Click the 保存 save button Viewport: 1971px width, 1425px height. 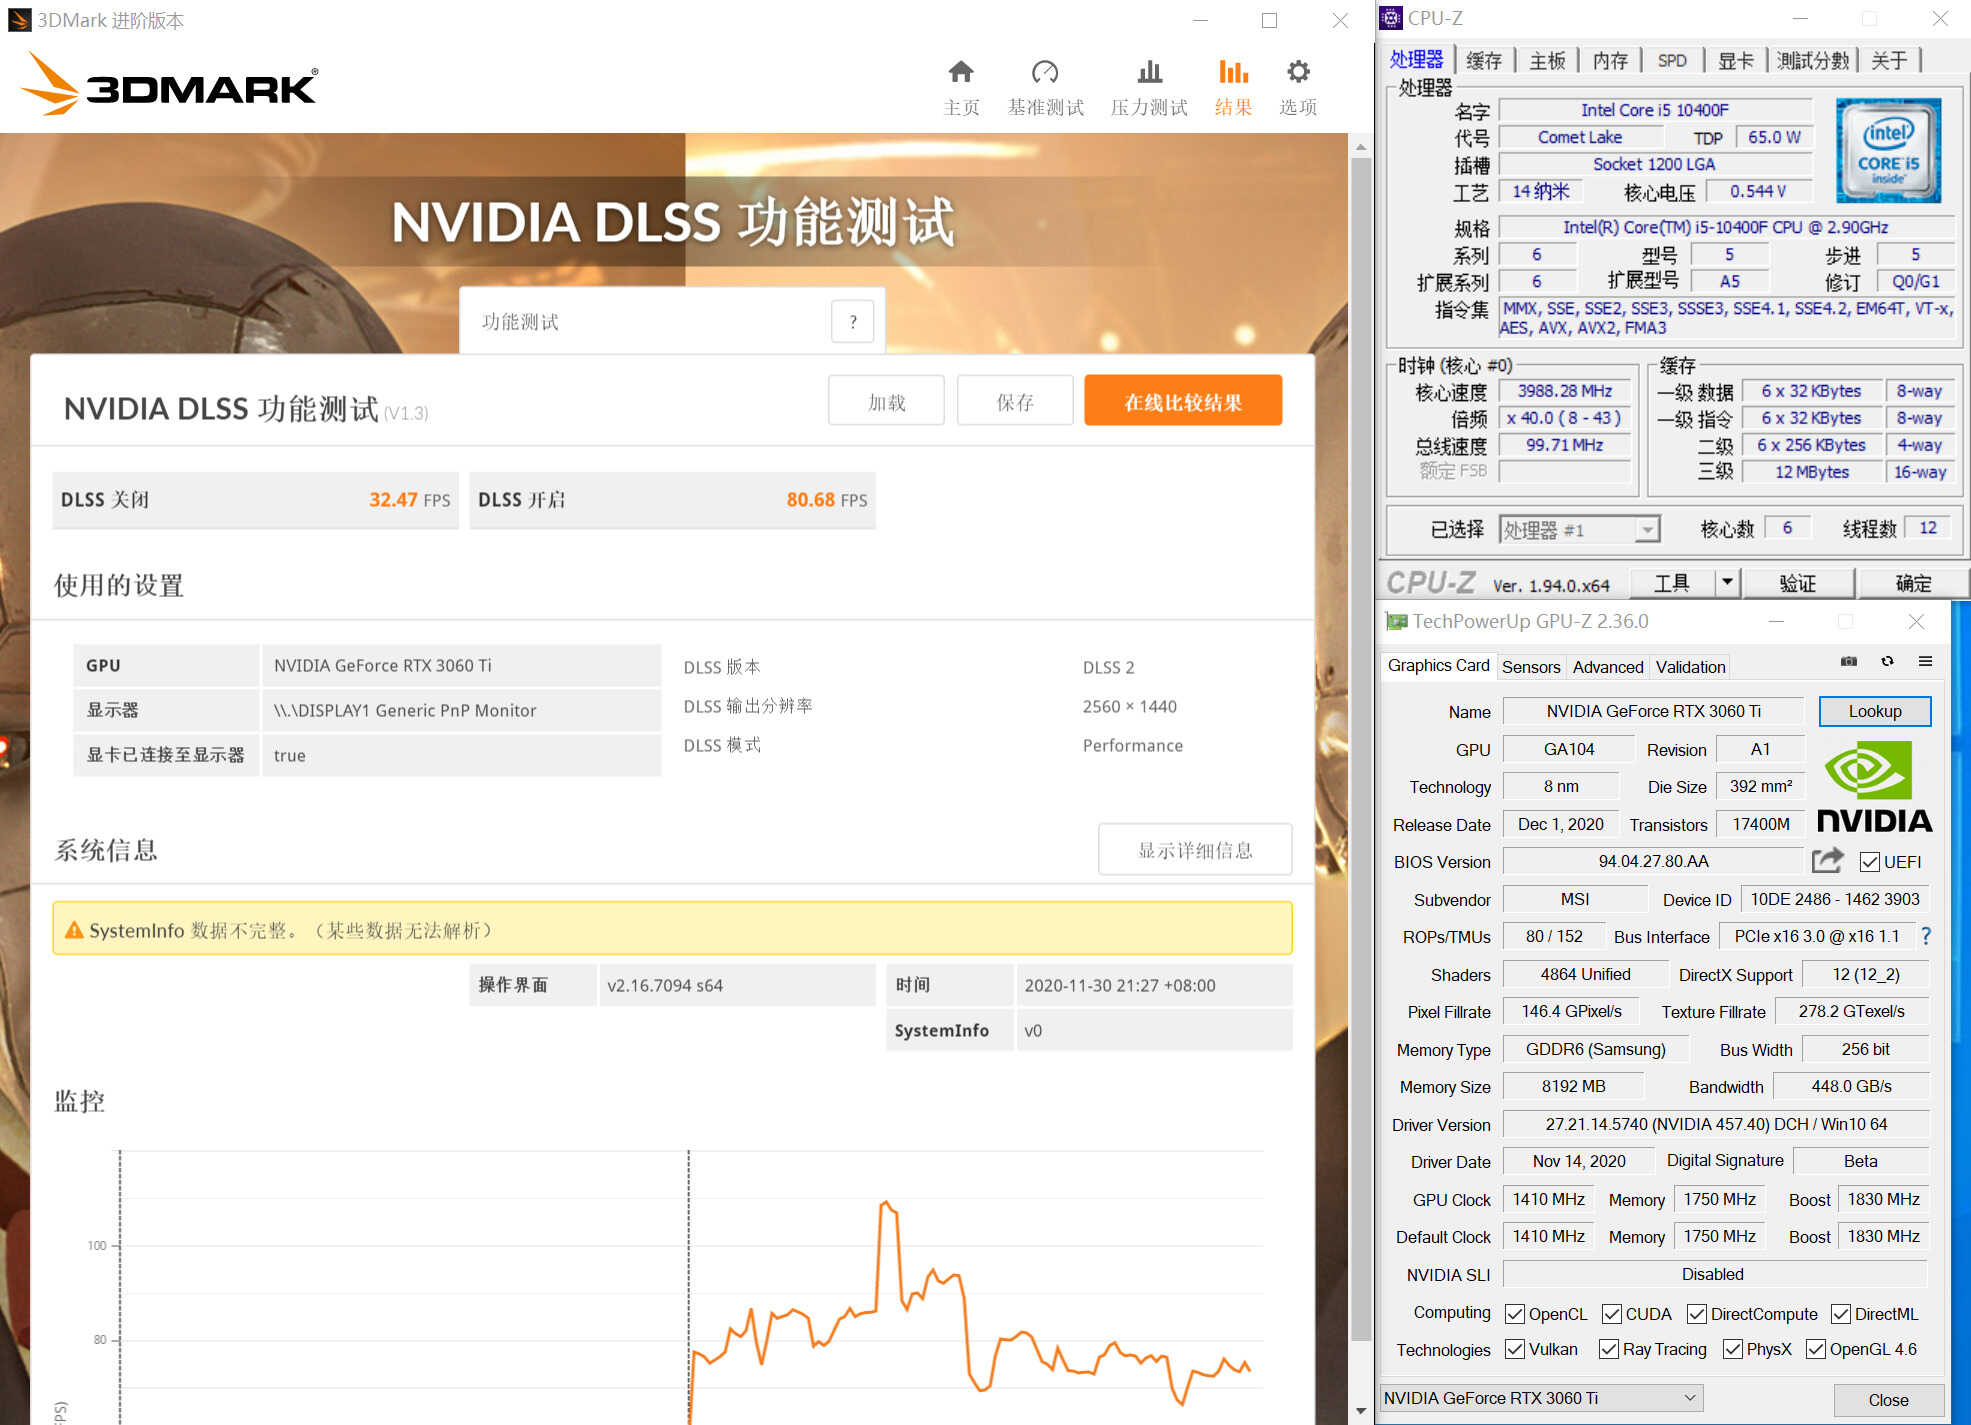pyautogui.click(x=1015, y=401)
